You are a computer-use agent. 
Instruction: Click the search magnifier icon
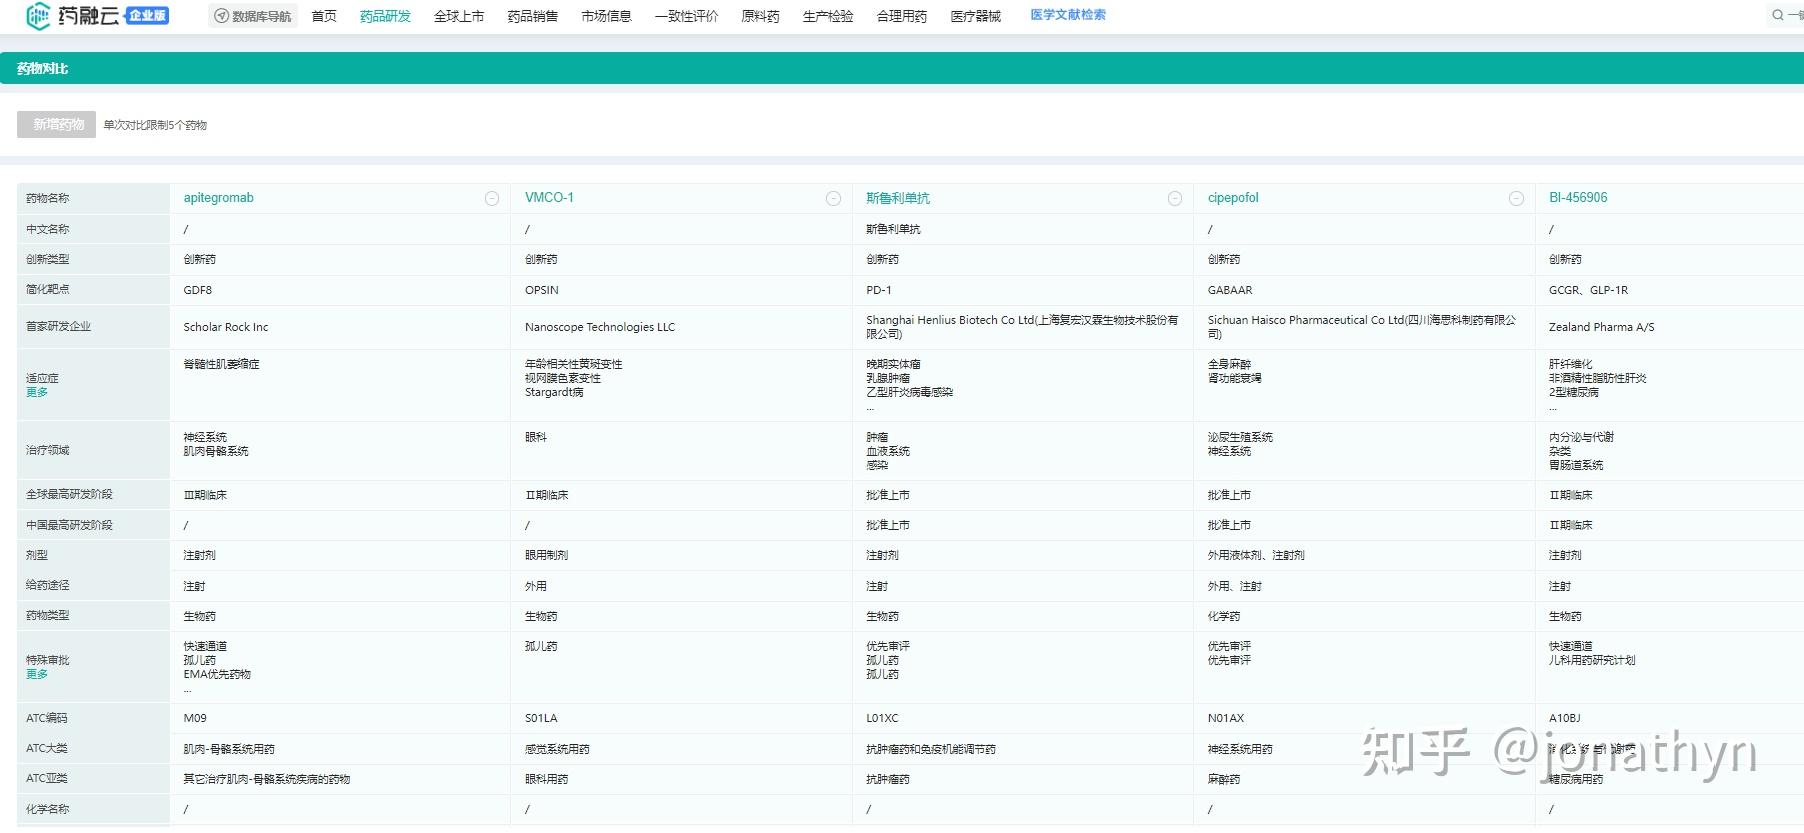tap(1778, 15)
